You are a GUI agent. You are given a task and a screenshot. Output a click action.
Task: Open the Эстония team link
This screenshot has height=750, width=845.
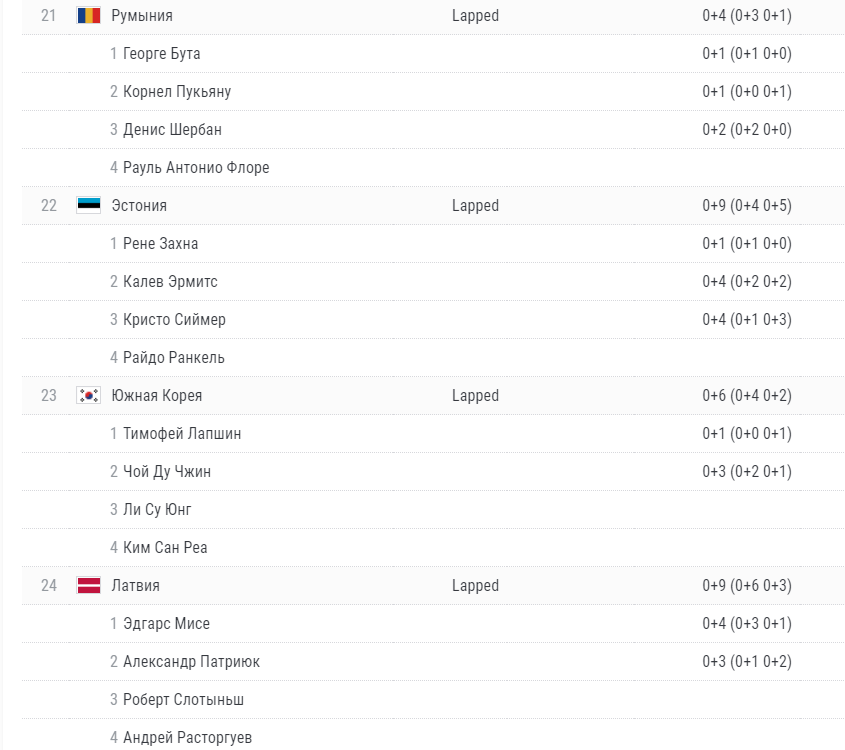pos(139,205)
